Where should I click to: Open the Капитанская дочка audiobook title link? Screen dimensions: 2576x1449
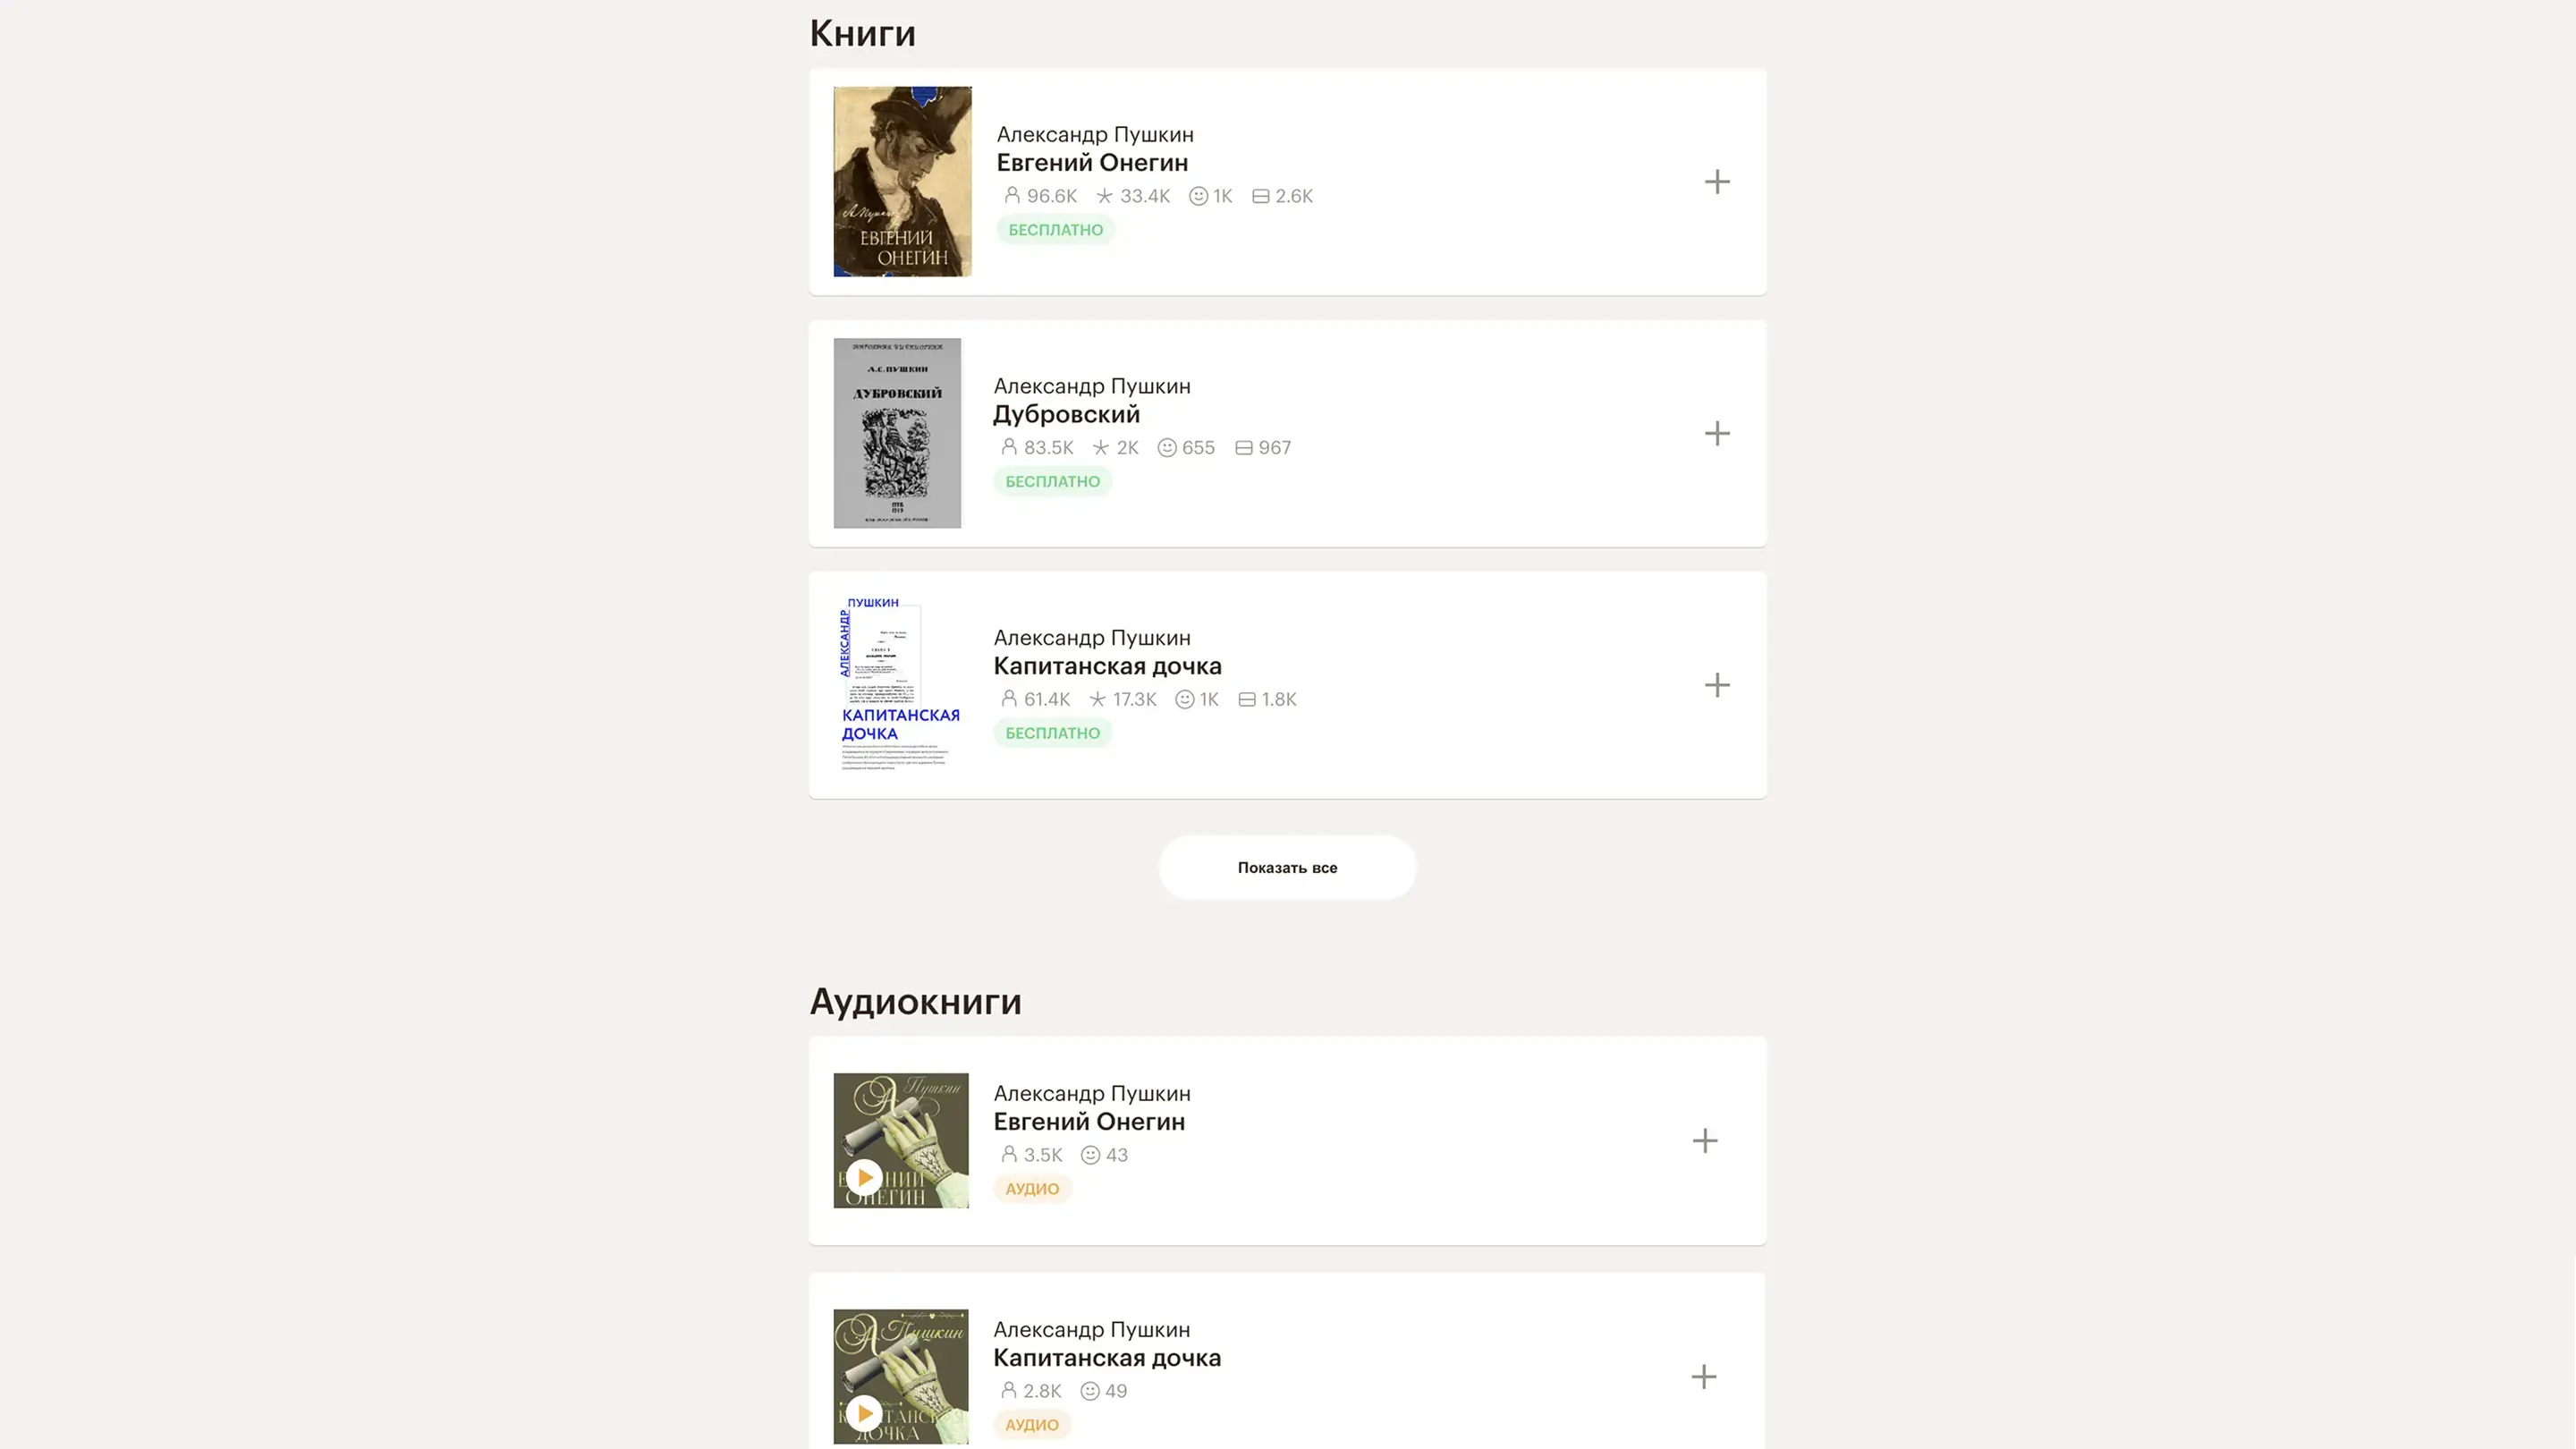1107,1358
